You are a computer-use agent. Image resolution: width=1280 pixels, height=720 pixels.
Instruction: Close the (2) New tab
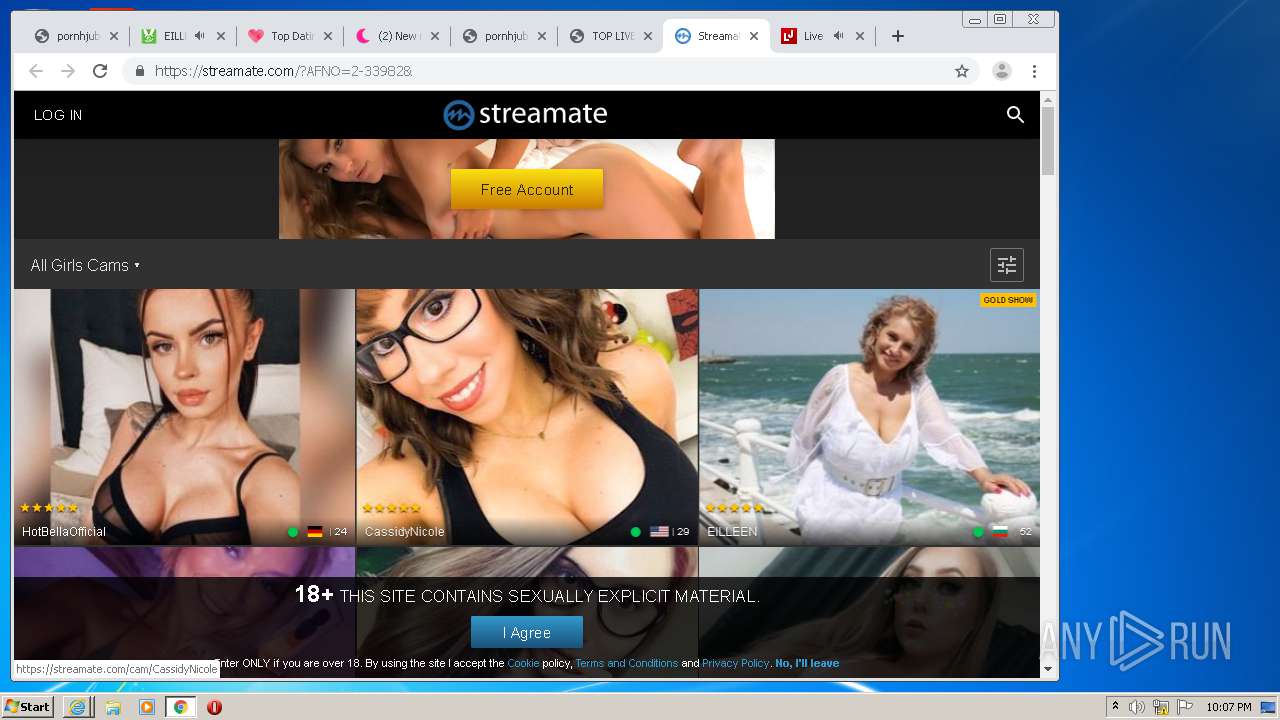[x=435, y=36]
